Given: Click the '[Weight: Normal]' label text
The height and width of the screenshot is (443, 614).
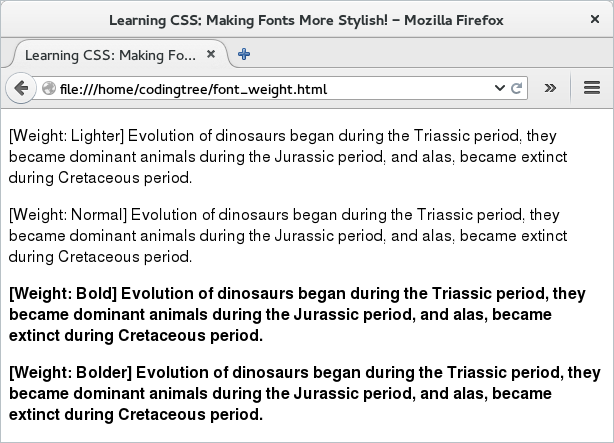Looking at the screenshot, I should tap(67, 214).
